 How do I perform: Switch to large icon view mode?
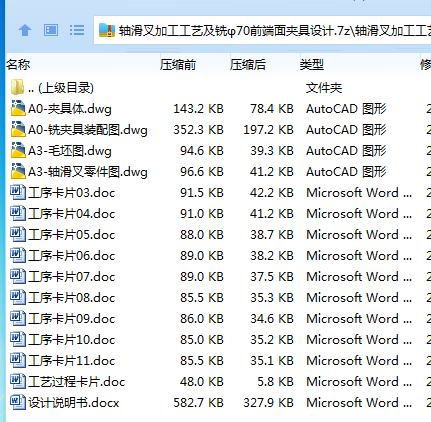(x=51, y=30)
